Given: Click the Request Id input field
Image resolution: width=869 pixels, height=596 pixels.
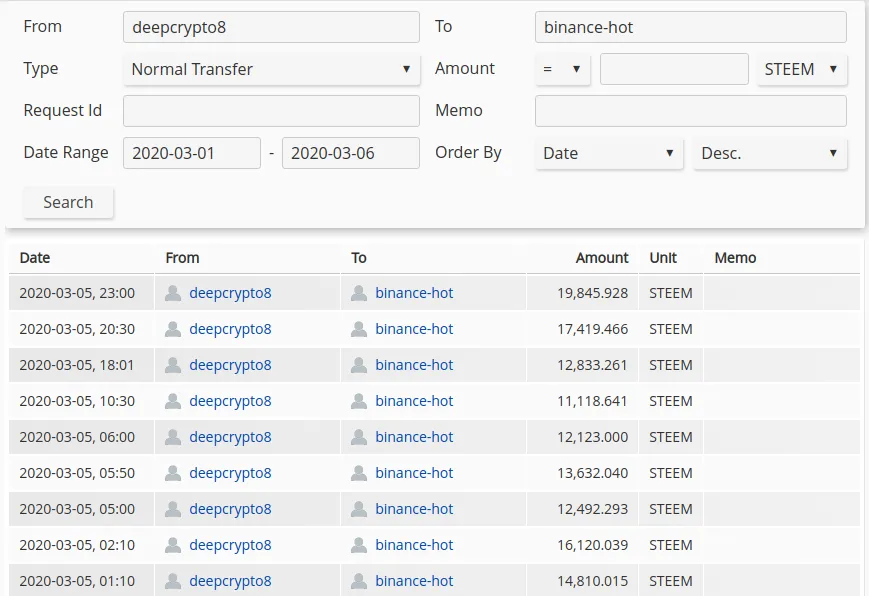Looking at the screenshot, I should [x=271, y=111].
